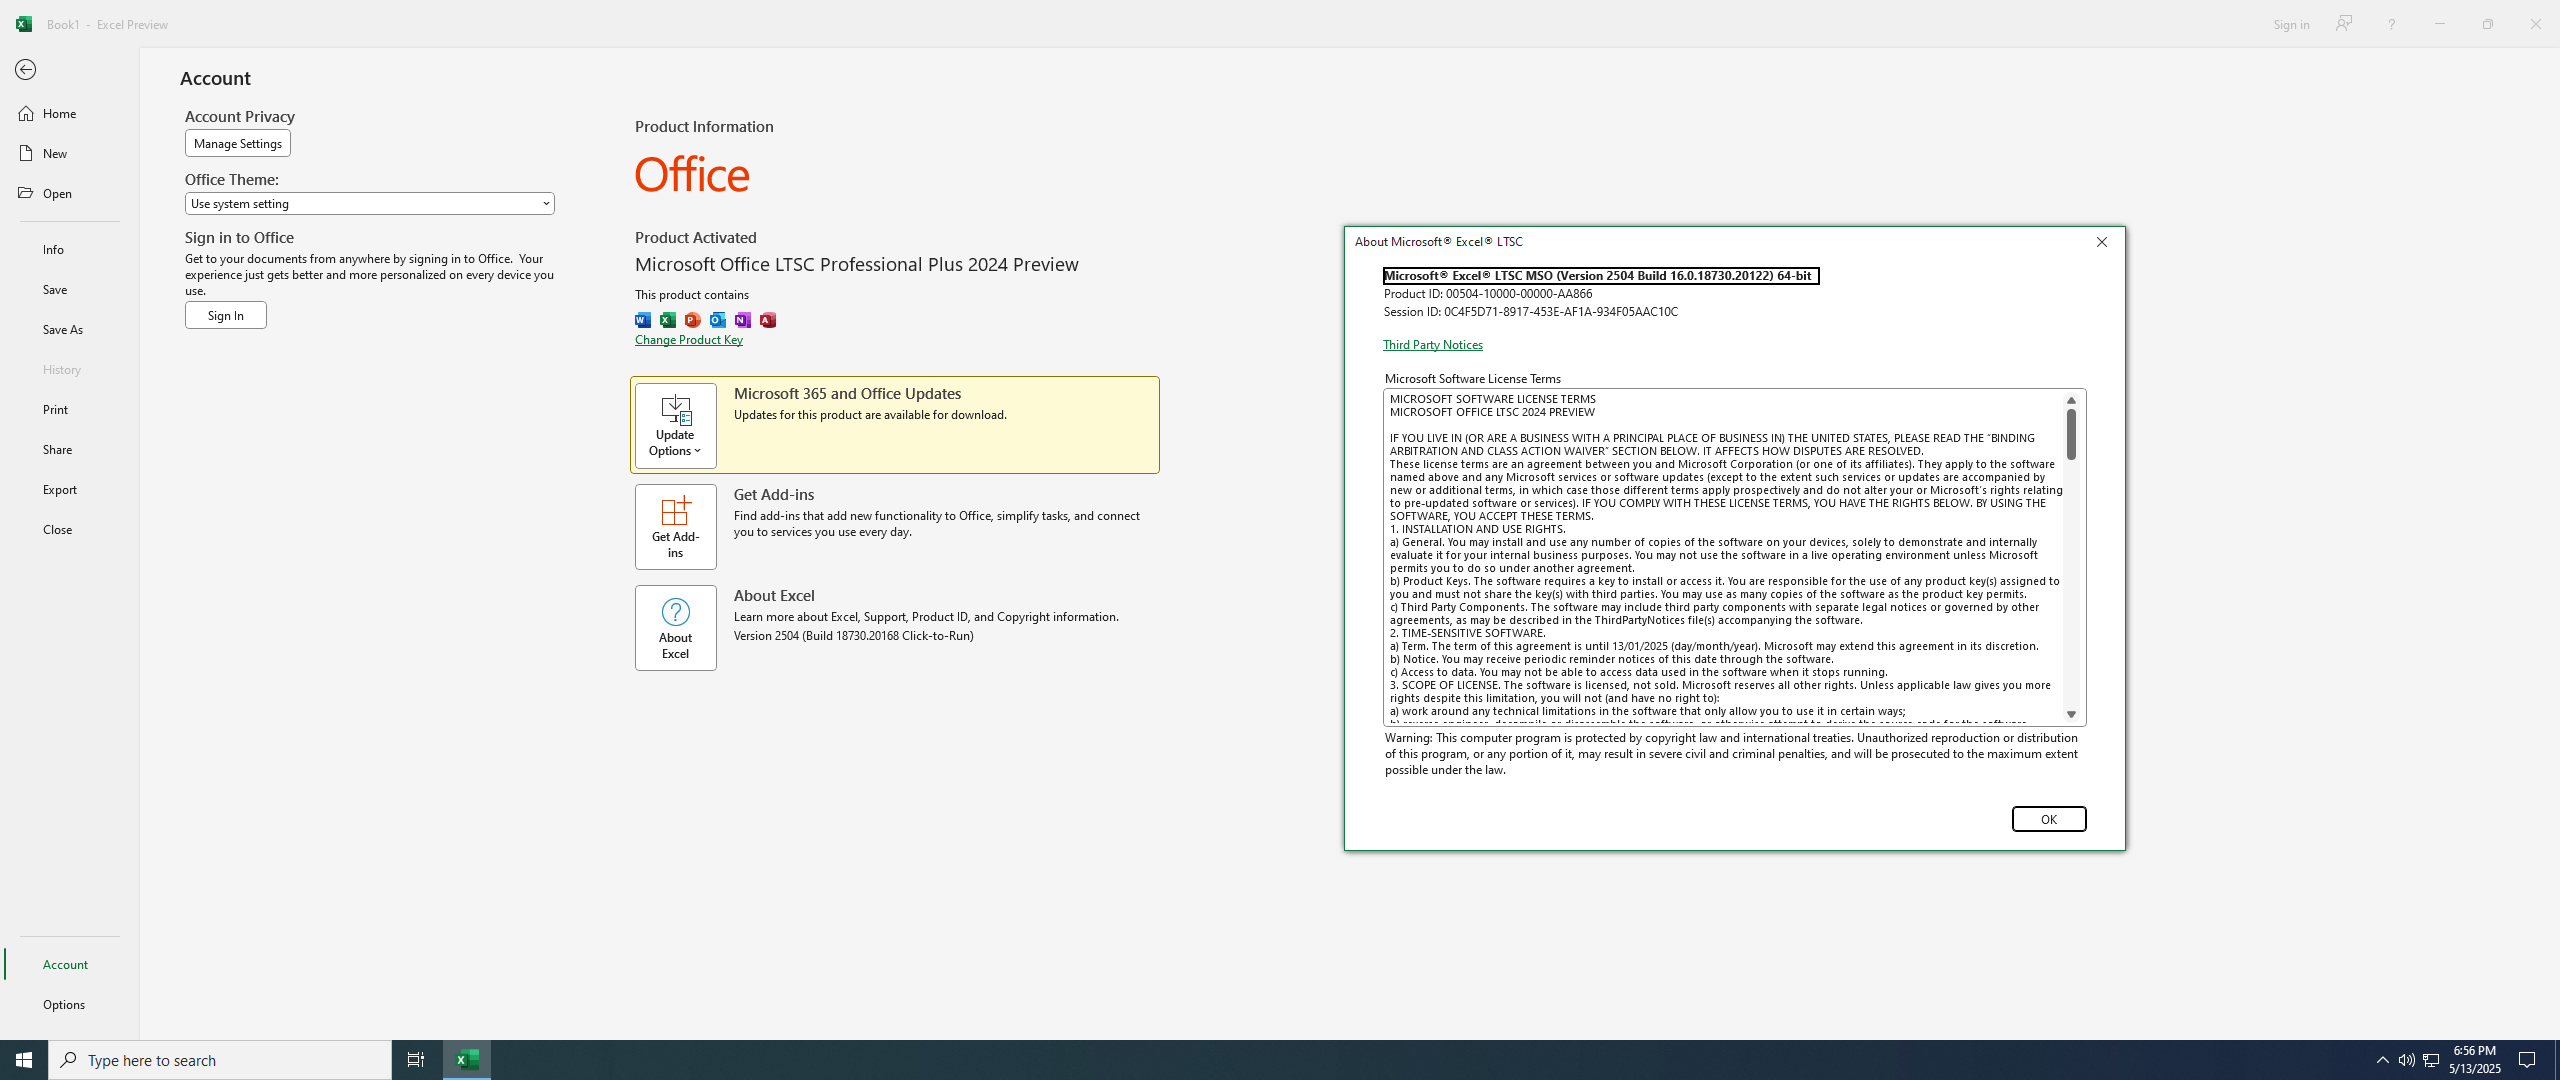Open the Share page
Image resolution: width=2560 pixels, height=1080 pixels.
pyautogui.click(x=69, y=449)
